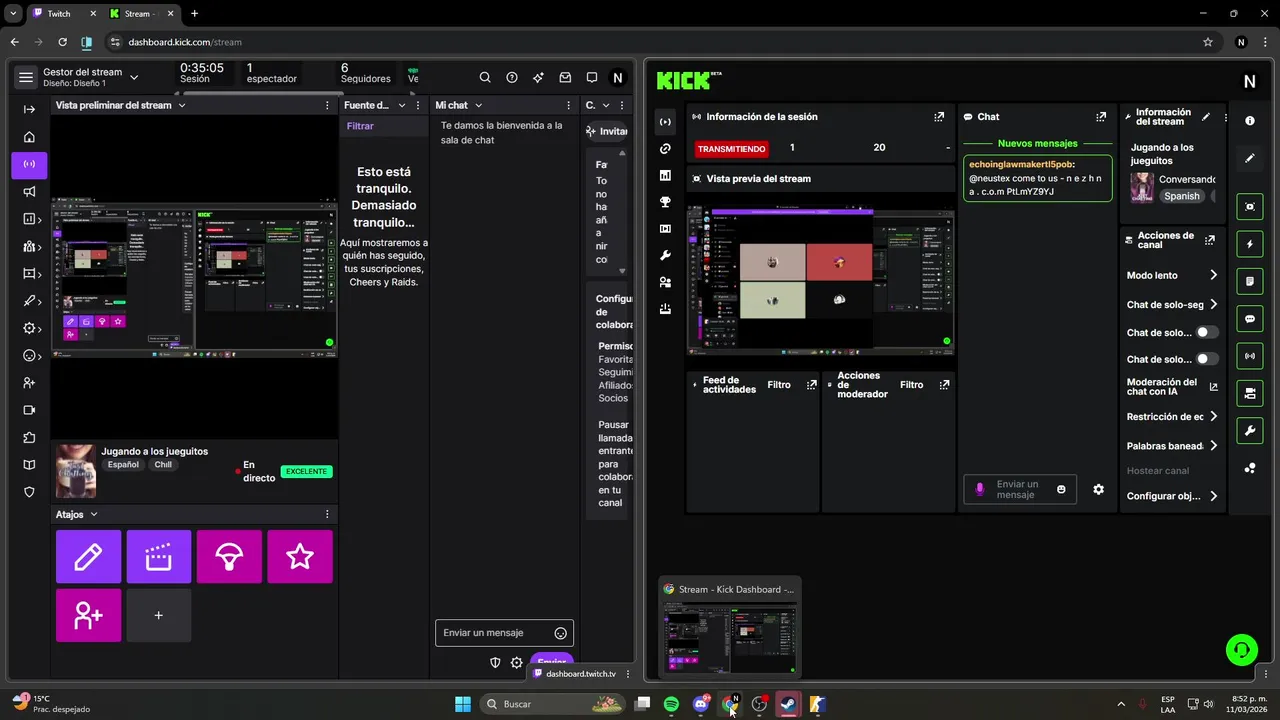The height and width of the screenshot is (720, 1280).
Task: Expand Atajos panel dropdown
Action: pos(94,514)
